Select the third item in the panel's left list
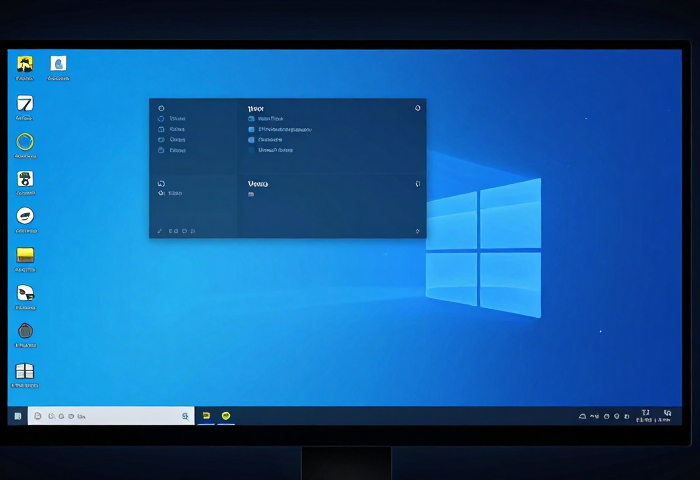 coord(172,140)
